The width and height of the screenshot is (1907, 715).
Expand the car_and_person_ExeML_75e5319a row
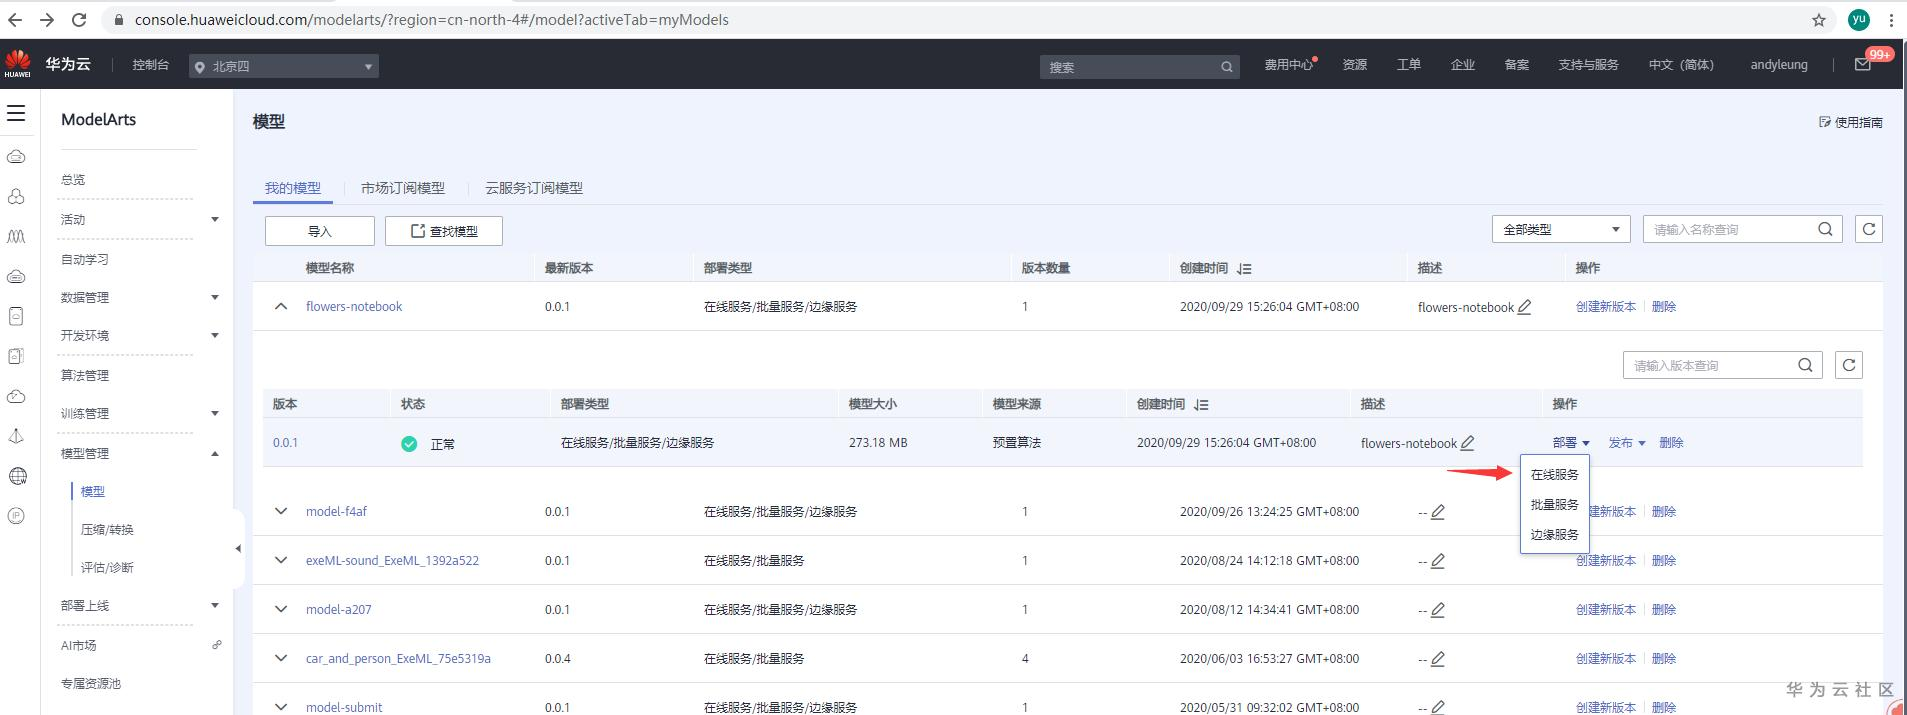point(281,658)
